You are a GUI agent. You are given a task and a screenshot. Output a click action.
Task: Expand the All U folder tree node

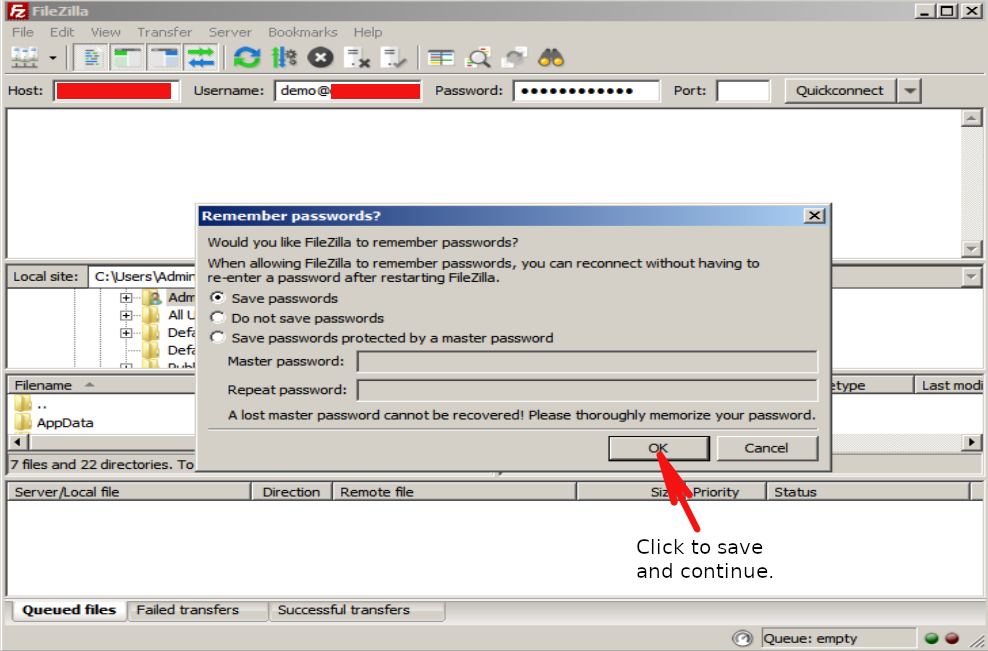click(126, 315)
